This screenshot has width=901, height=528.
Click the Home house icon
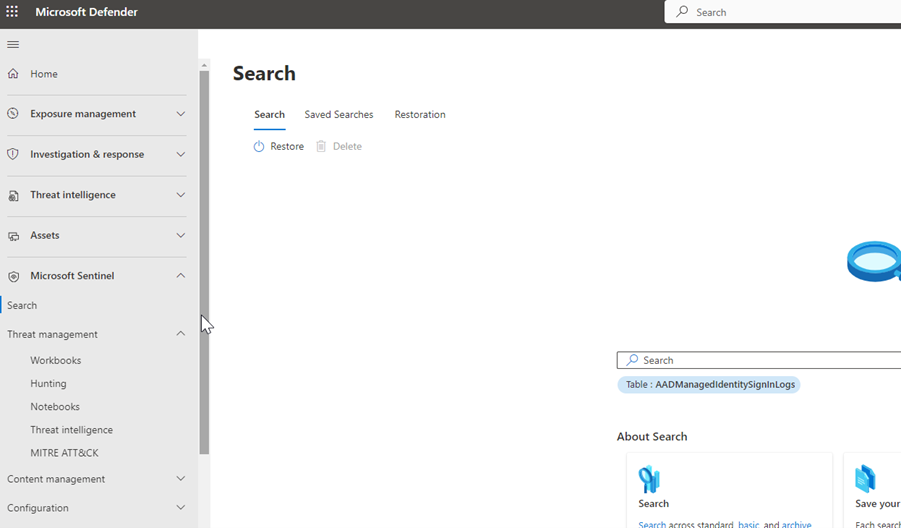(x=13, y=74)
